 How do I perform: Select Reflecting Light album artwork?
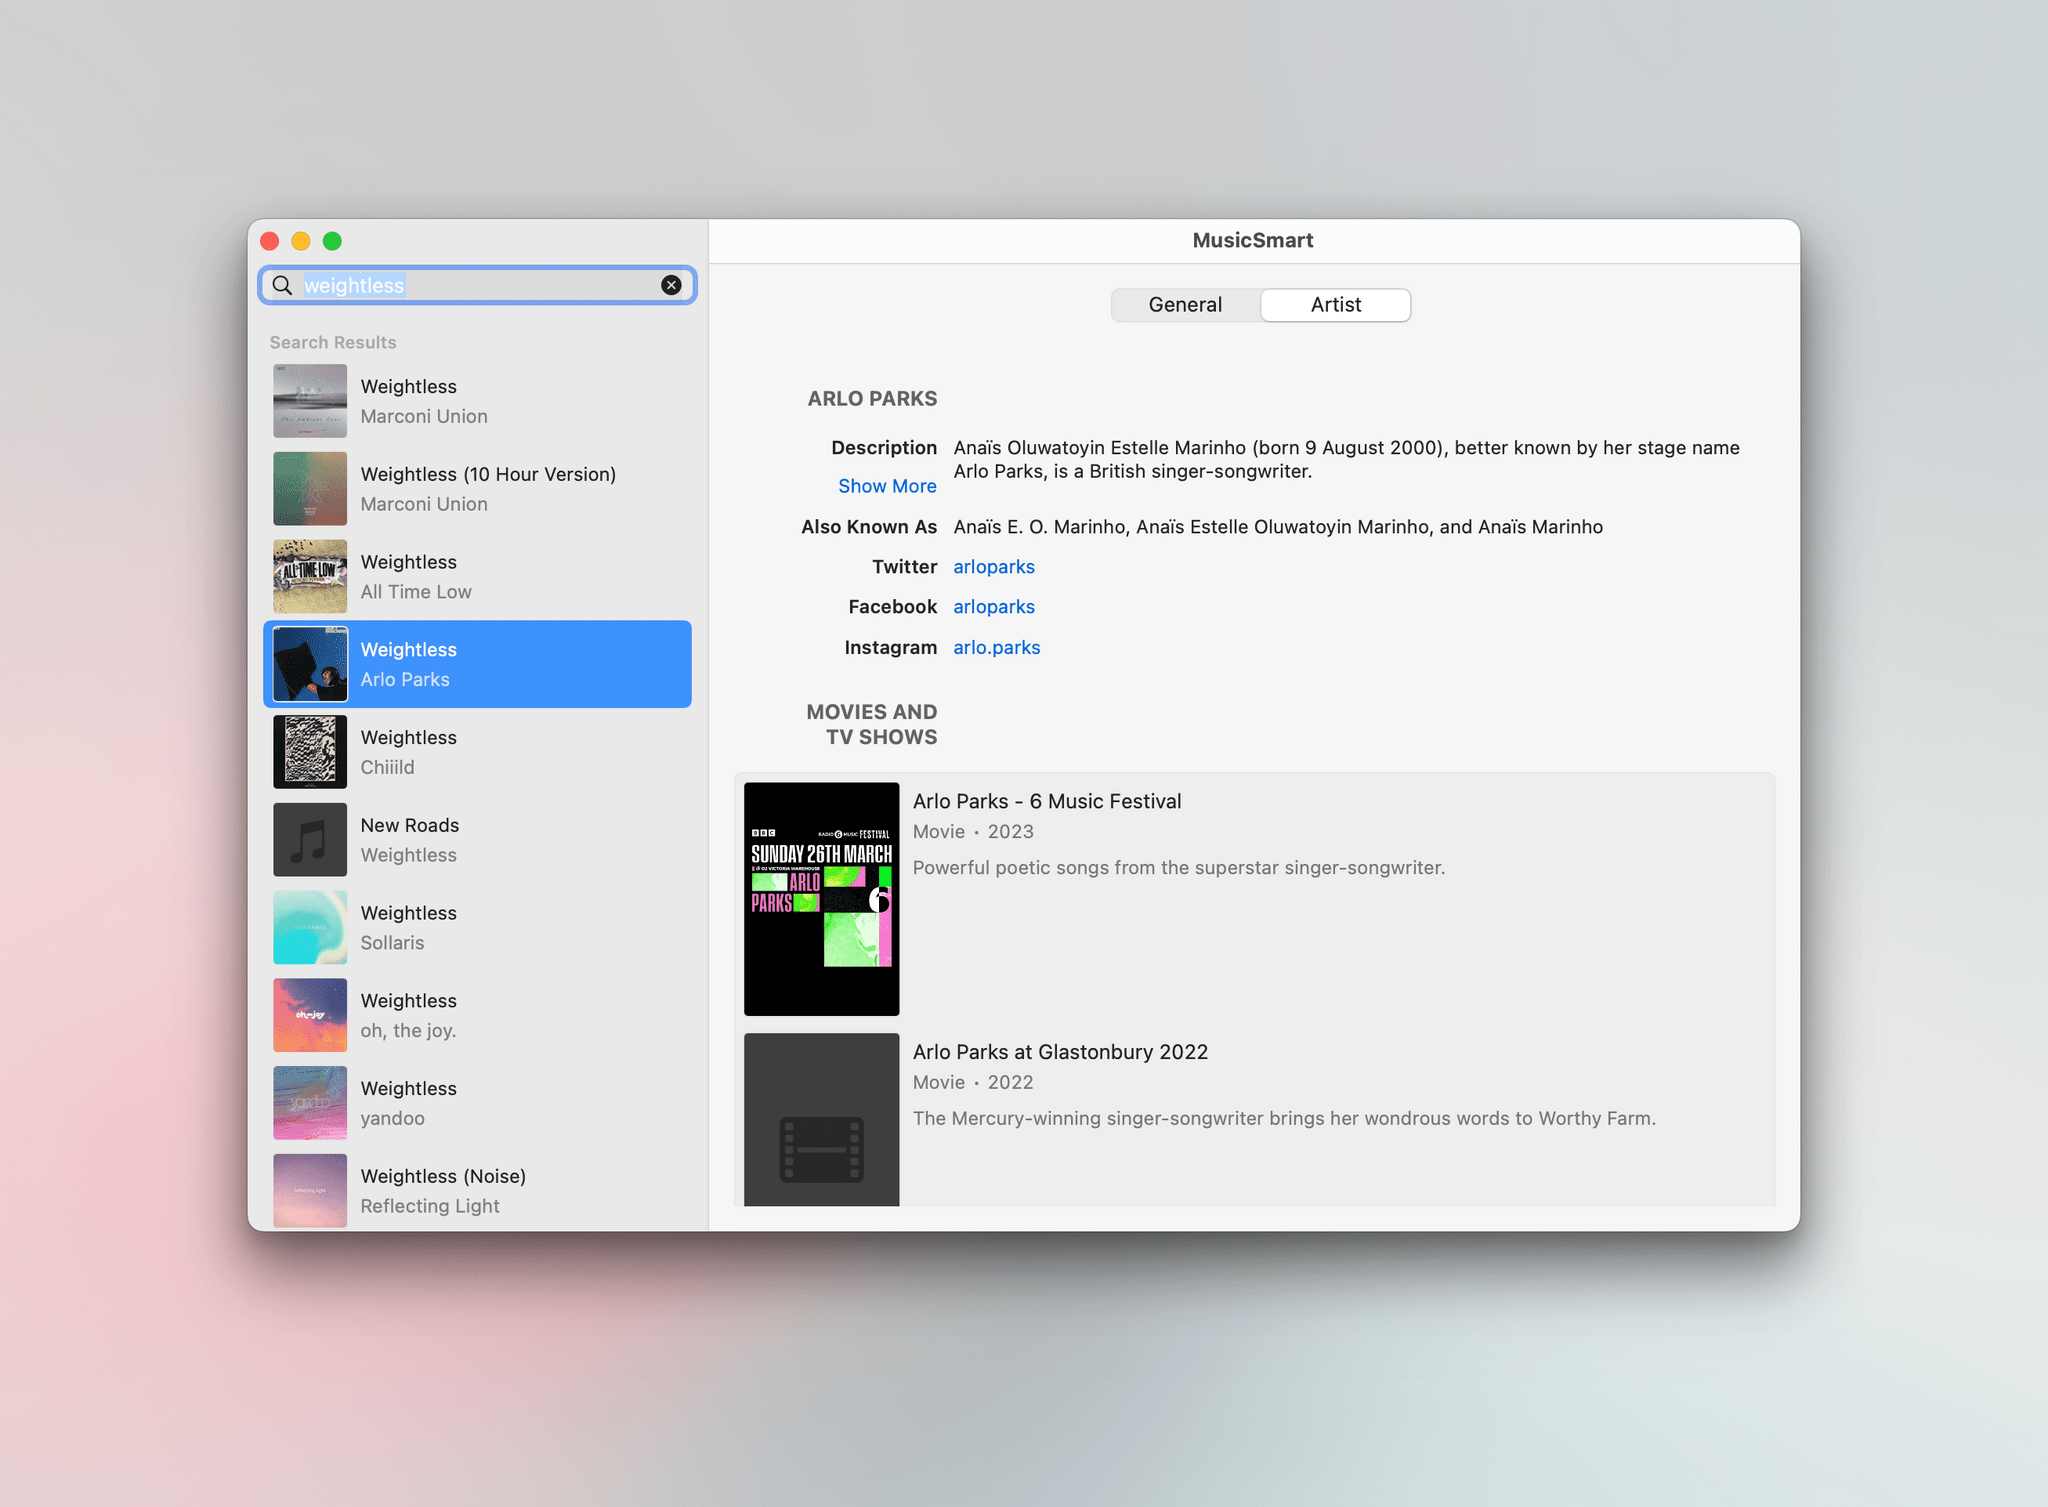pyautogui.click(x=310, y=1191)
